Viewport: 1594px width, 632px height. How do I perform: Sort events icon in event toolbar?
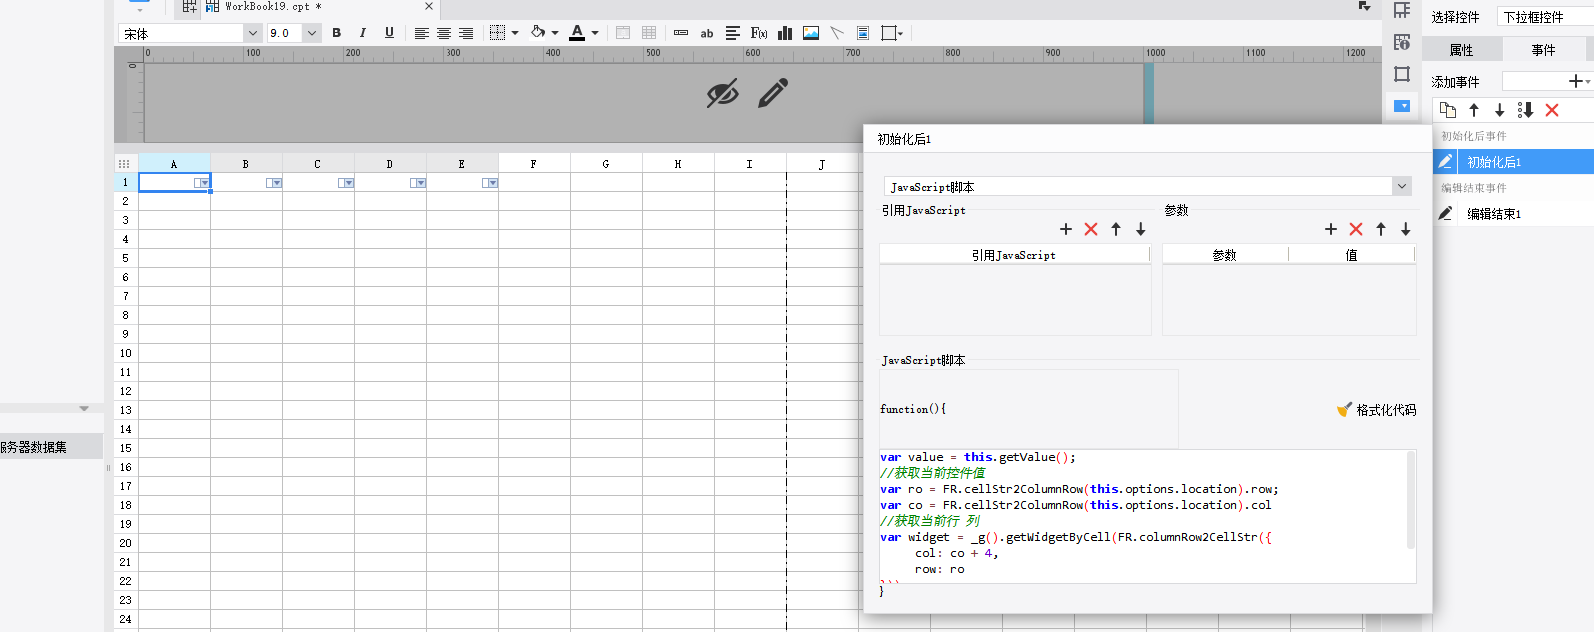coord(1525,110)
